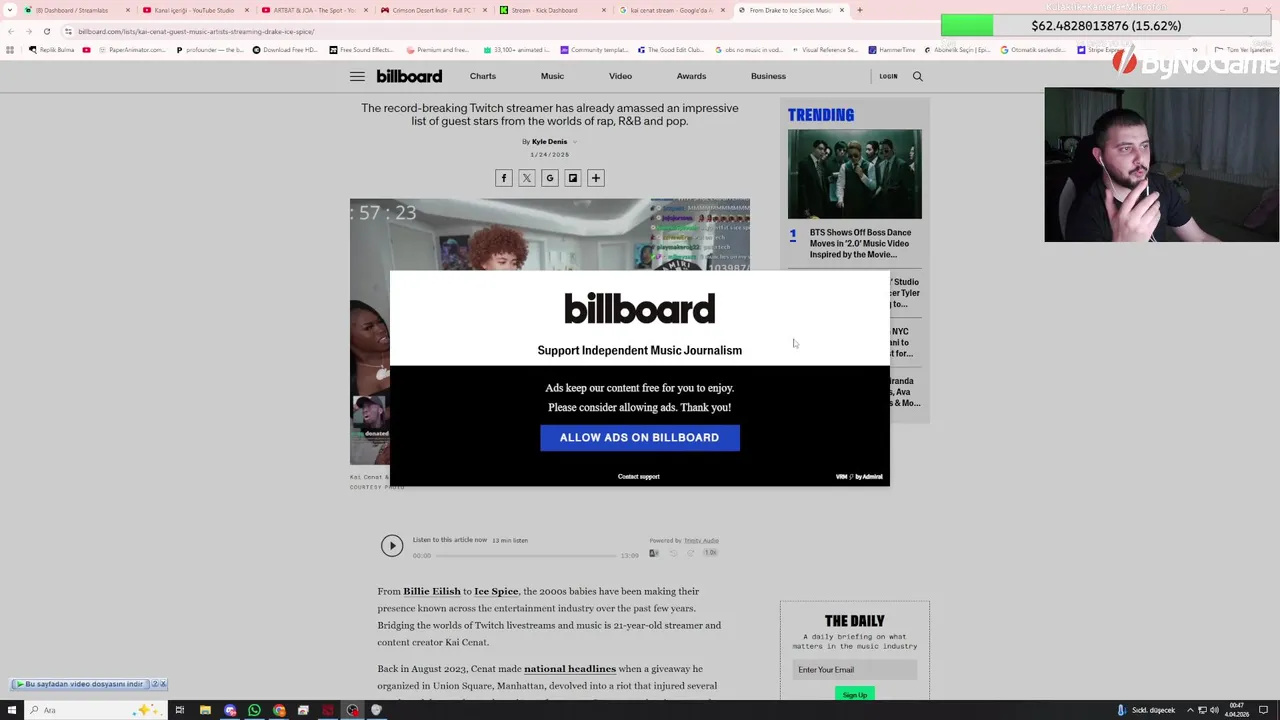Viewport: 1280px width, 720px height.
Task: Open the Music menu
Action: [x=552, y=76]
